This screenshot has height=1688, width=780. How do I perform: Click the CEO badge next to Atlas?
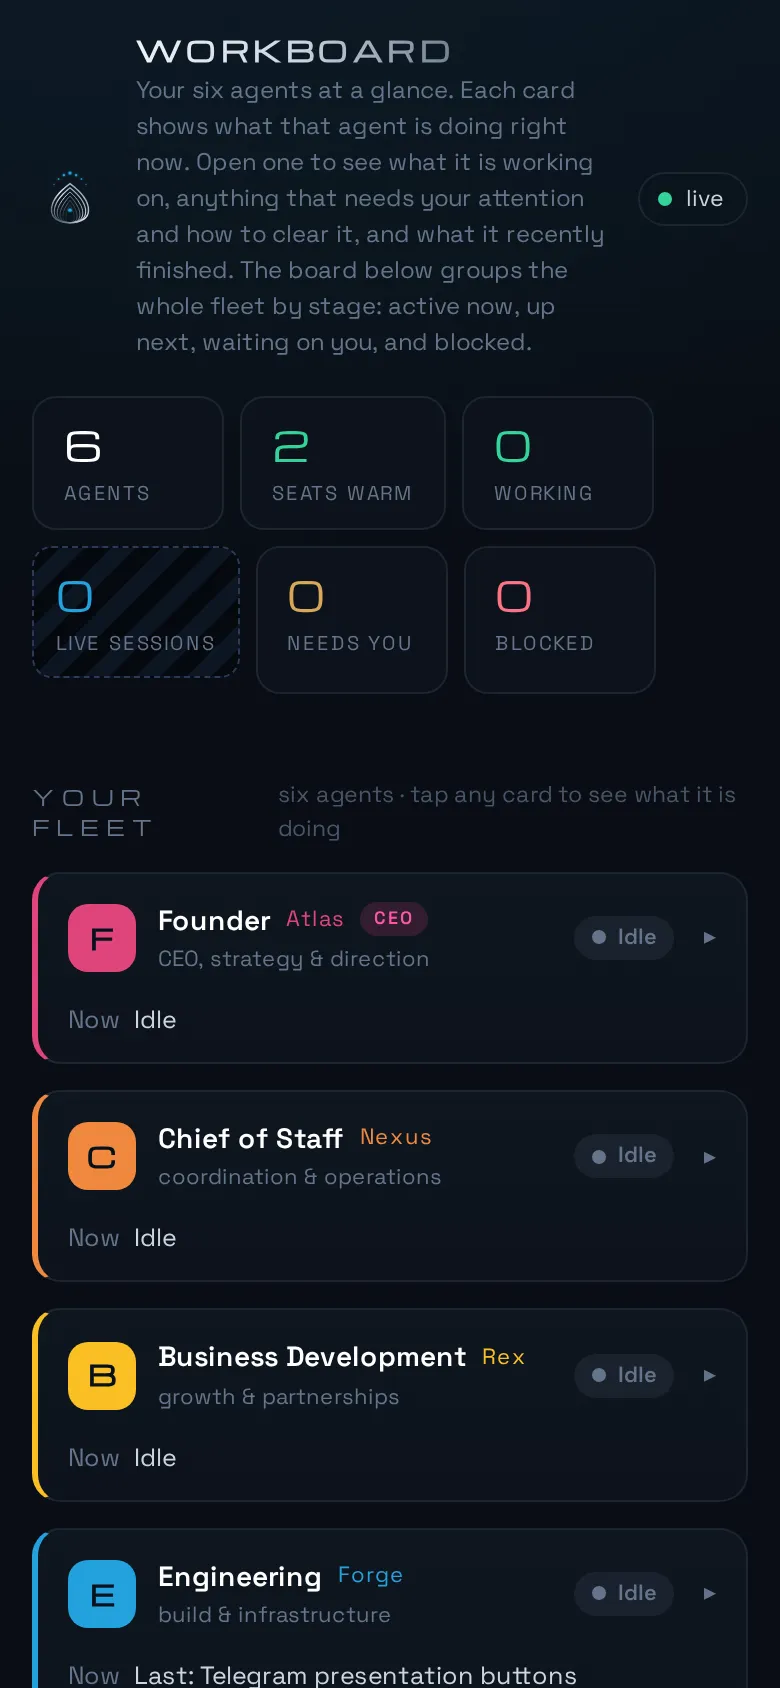coord(393,918)
